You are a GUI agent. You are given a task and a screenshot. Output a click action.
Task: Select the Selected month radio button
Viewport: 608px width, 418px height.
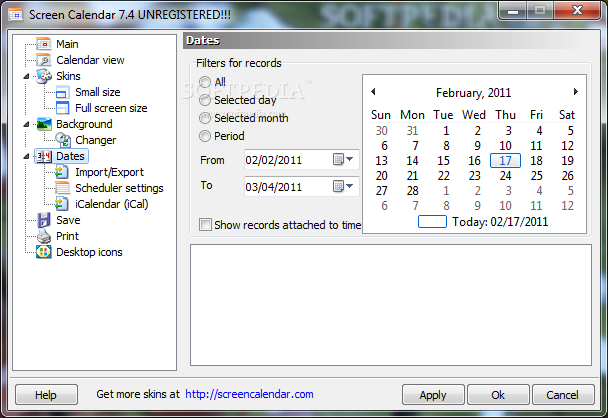(x=205, y=118)
